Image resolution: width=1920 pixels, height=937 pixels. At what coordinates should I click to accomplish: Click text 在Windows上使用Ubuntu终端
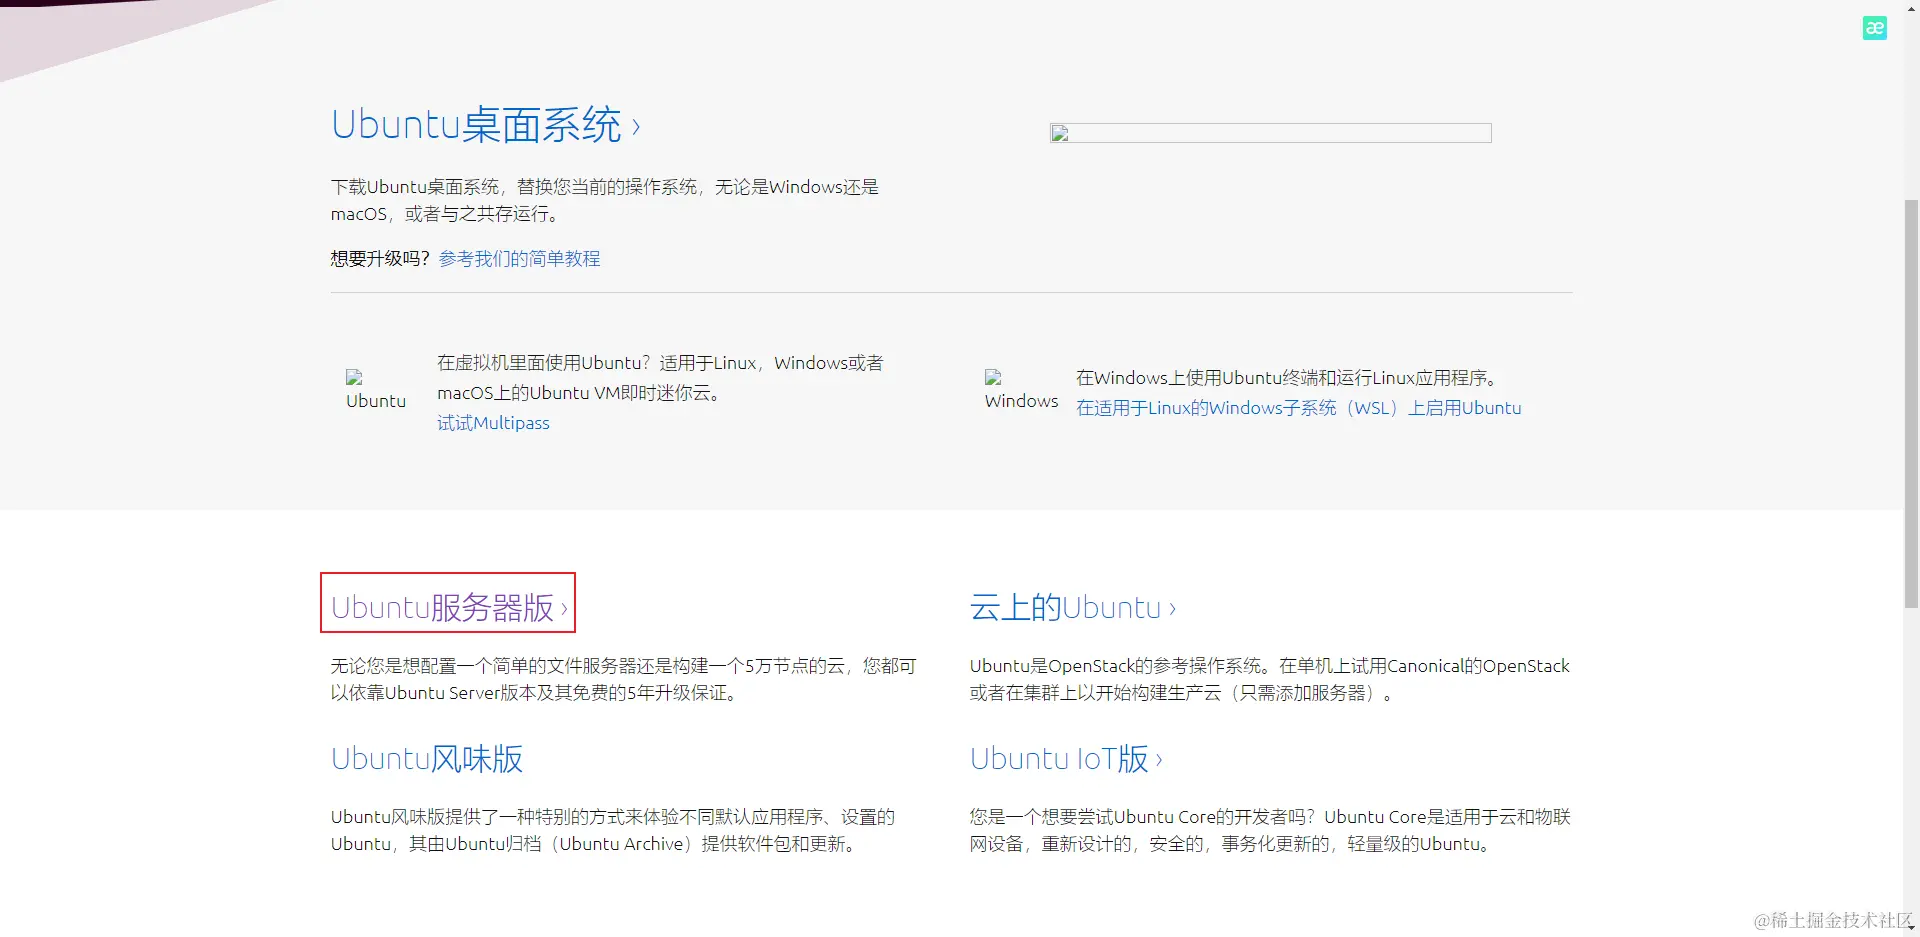(x=1289, y=378)
